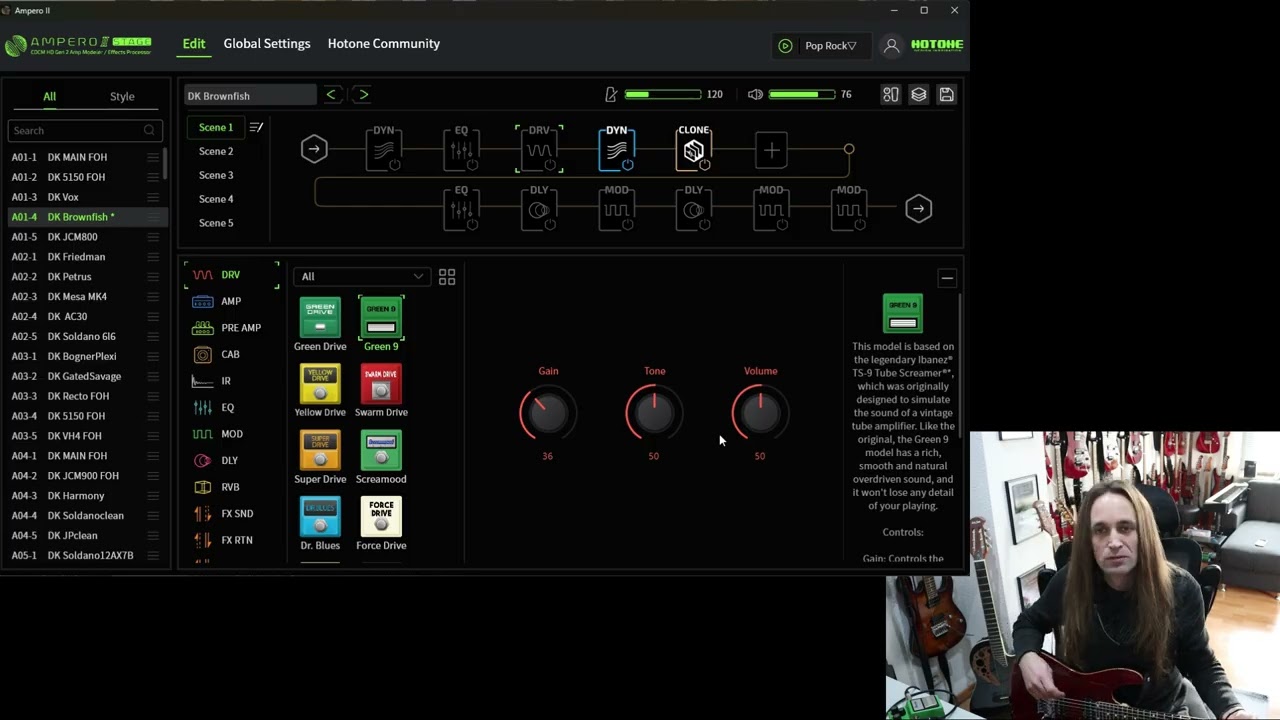This screenshot has height=720, width=1280.
Task: Open the metronome tempo icon
Action: coord(611,94)
